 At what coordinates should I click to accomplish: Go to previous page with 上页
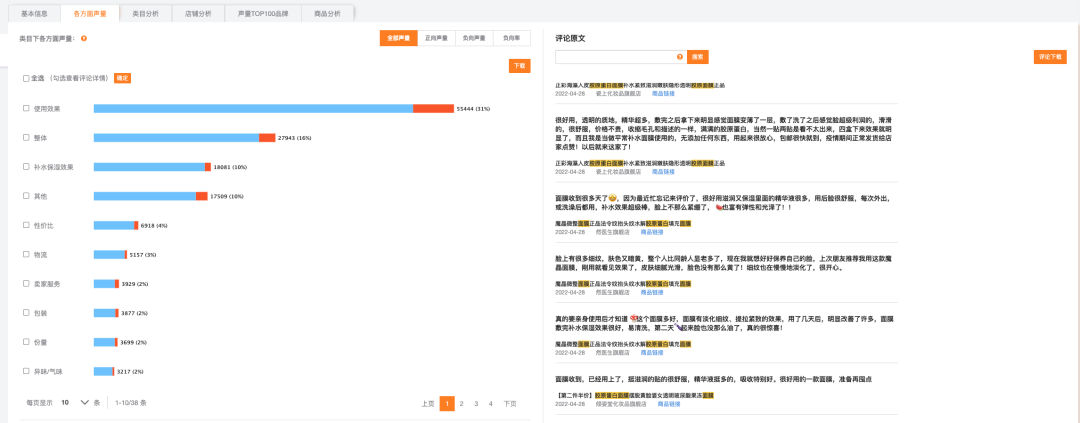(x=428, y=404)
